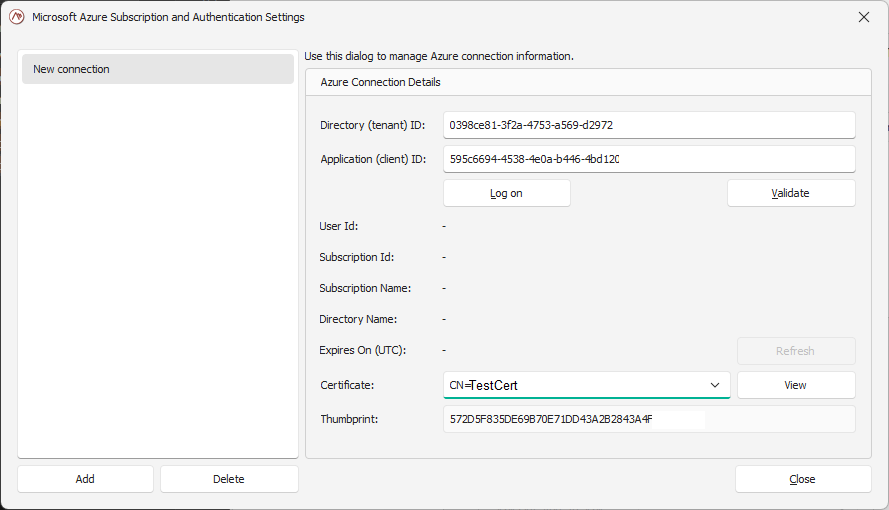The height and width of the screenshot is (510, 889).
Task: Click the Thumbprint label
Action: pos(349,419)
